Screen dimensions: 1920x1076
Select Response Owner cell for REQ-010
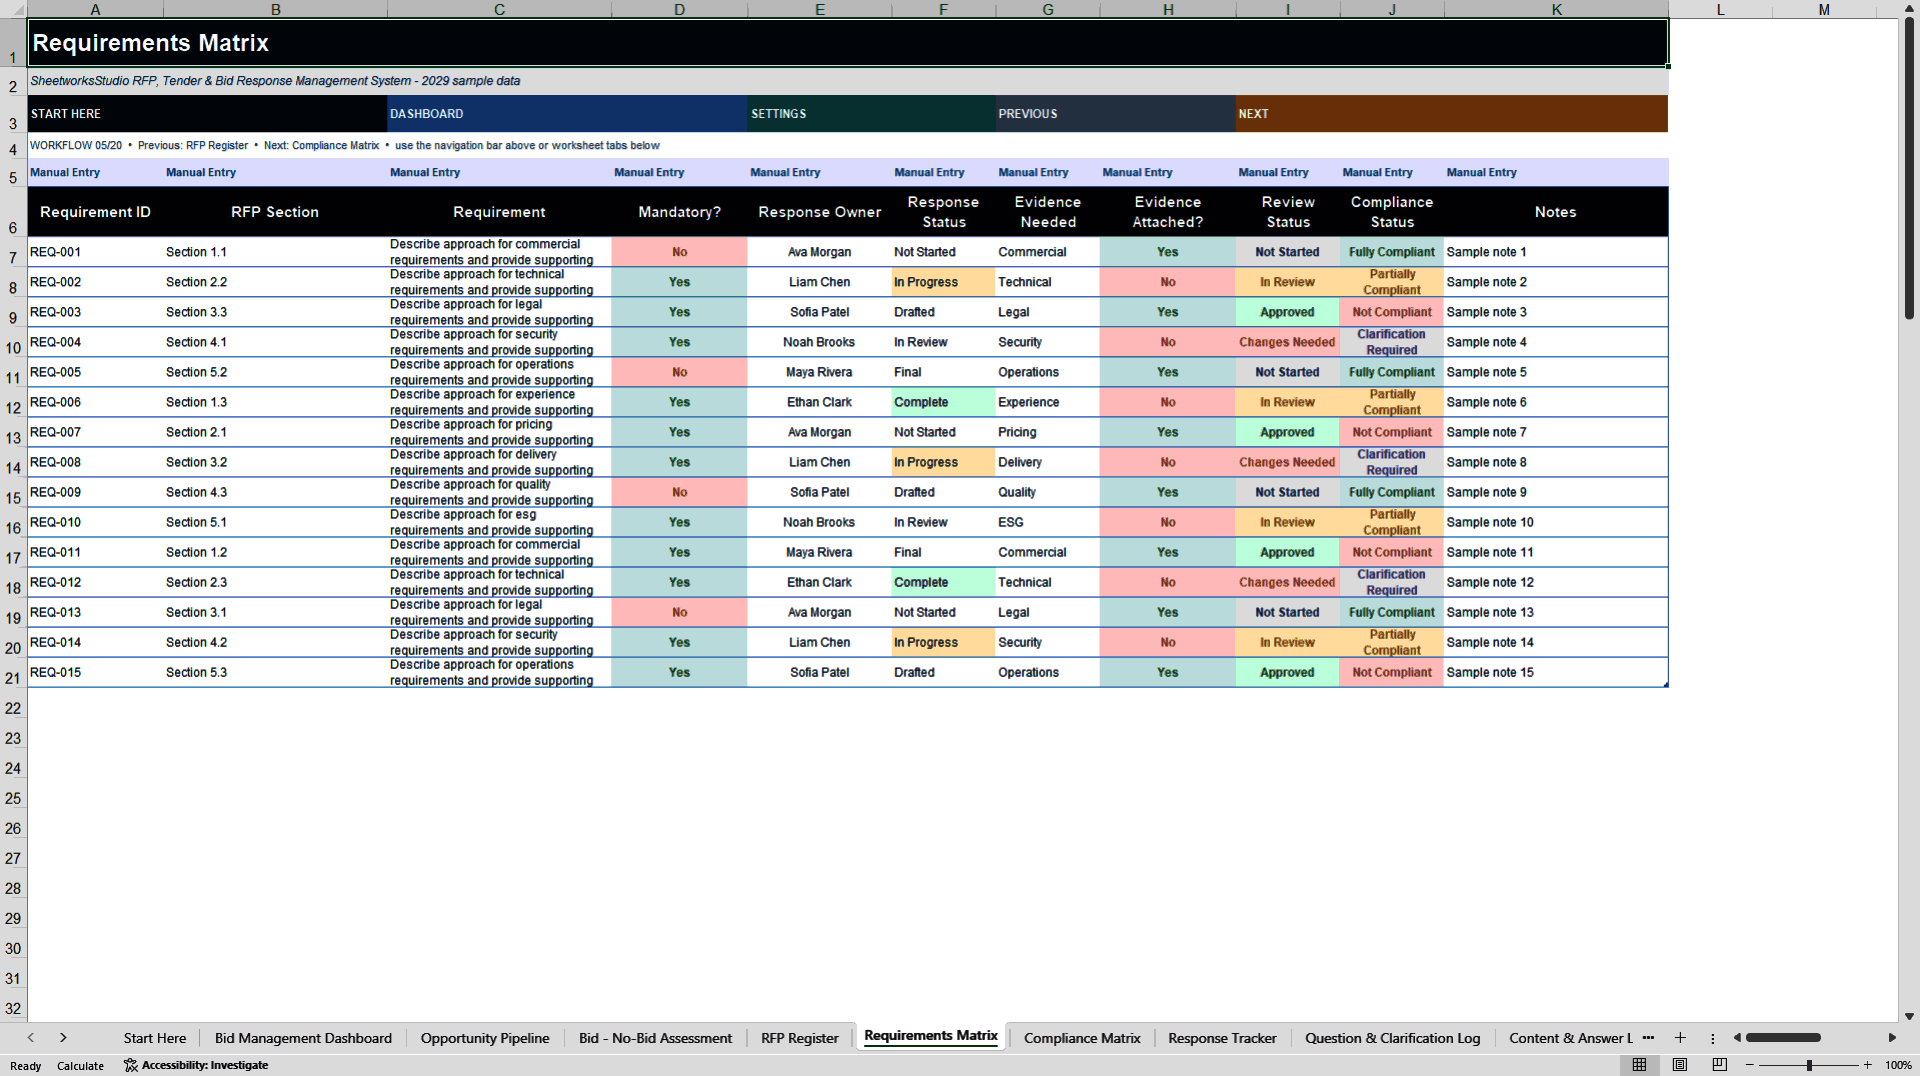click(819, 522)
